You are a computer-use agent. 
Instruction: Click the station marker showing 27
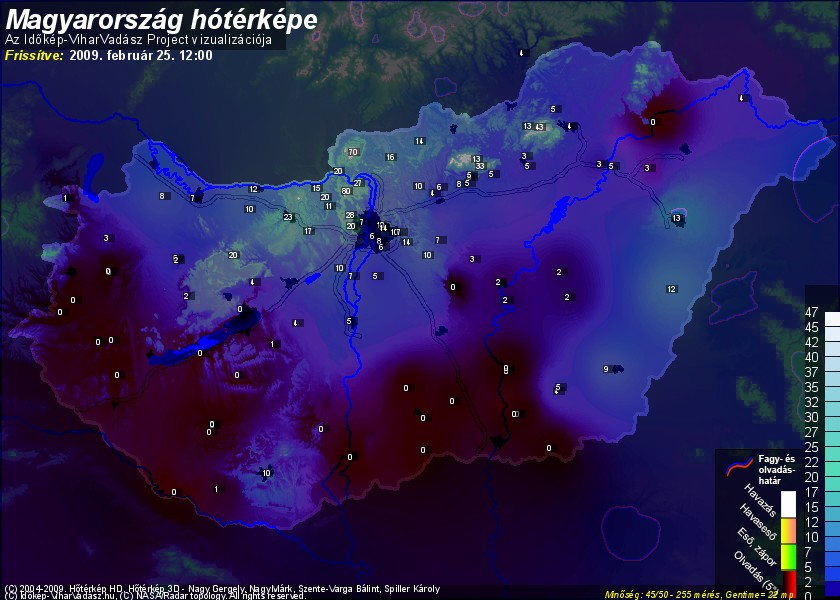(x=357, y=183)
